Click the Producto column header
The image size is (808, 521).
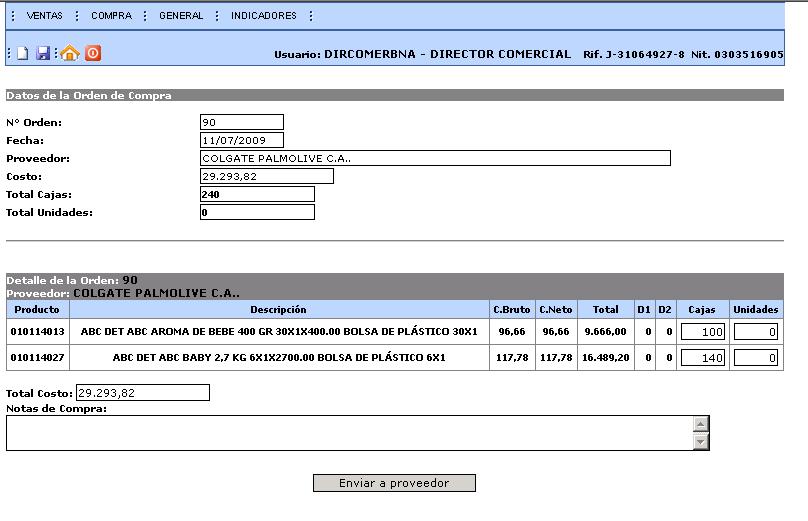click(37, 310)
